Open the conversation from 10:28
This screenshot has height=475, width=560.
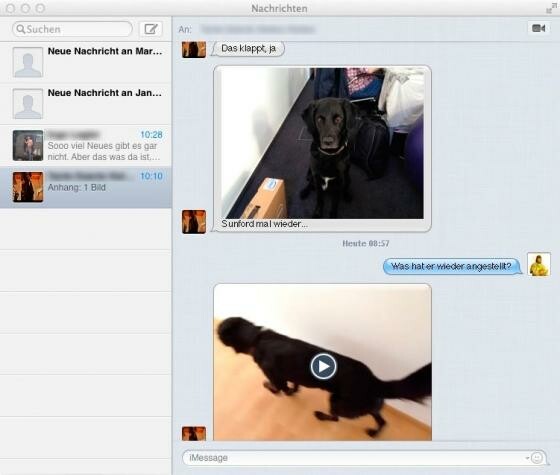(86, 145)
